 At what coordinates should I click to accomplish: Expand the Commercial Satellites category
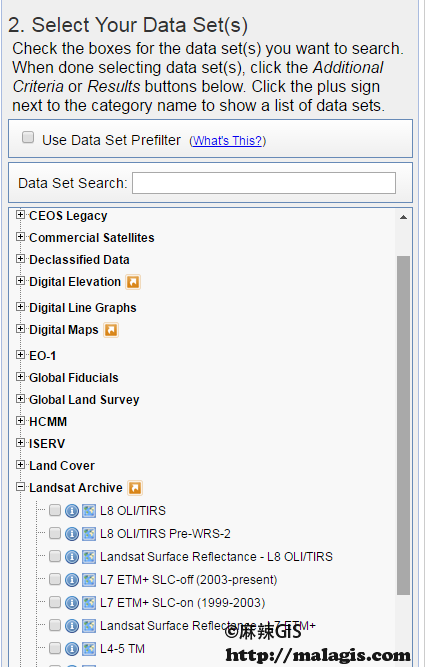(20, 237)
